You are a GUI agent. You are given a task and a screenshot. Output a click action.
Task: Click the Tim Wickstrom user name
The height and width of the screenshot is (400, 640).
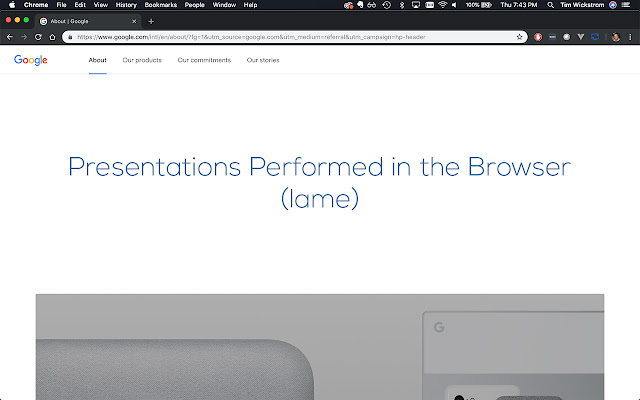(582, 5)
